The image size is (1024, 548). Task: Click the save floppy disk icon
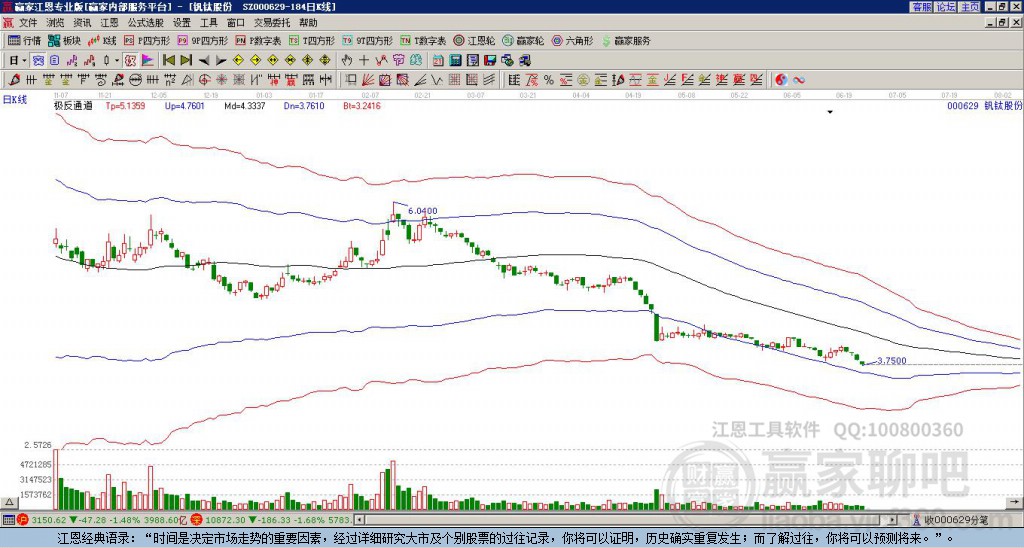pyautogui.click(x=490, y=61)
